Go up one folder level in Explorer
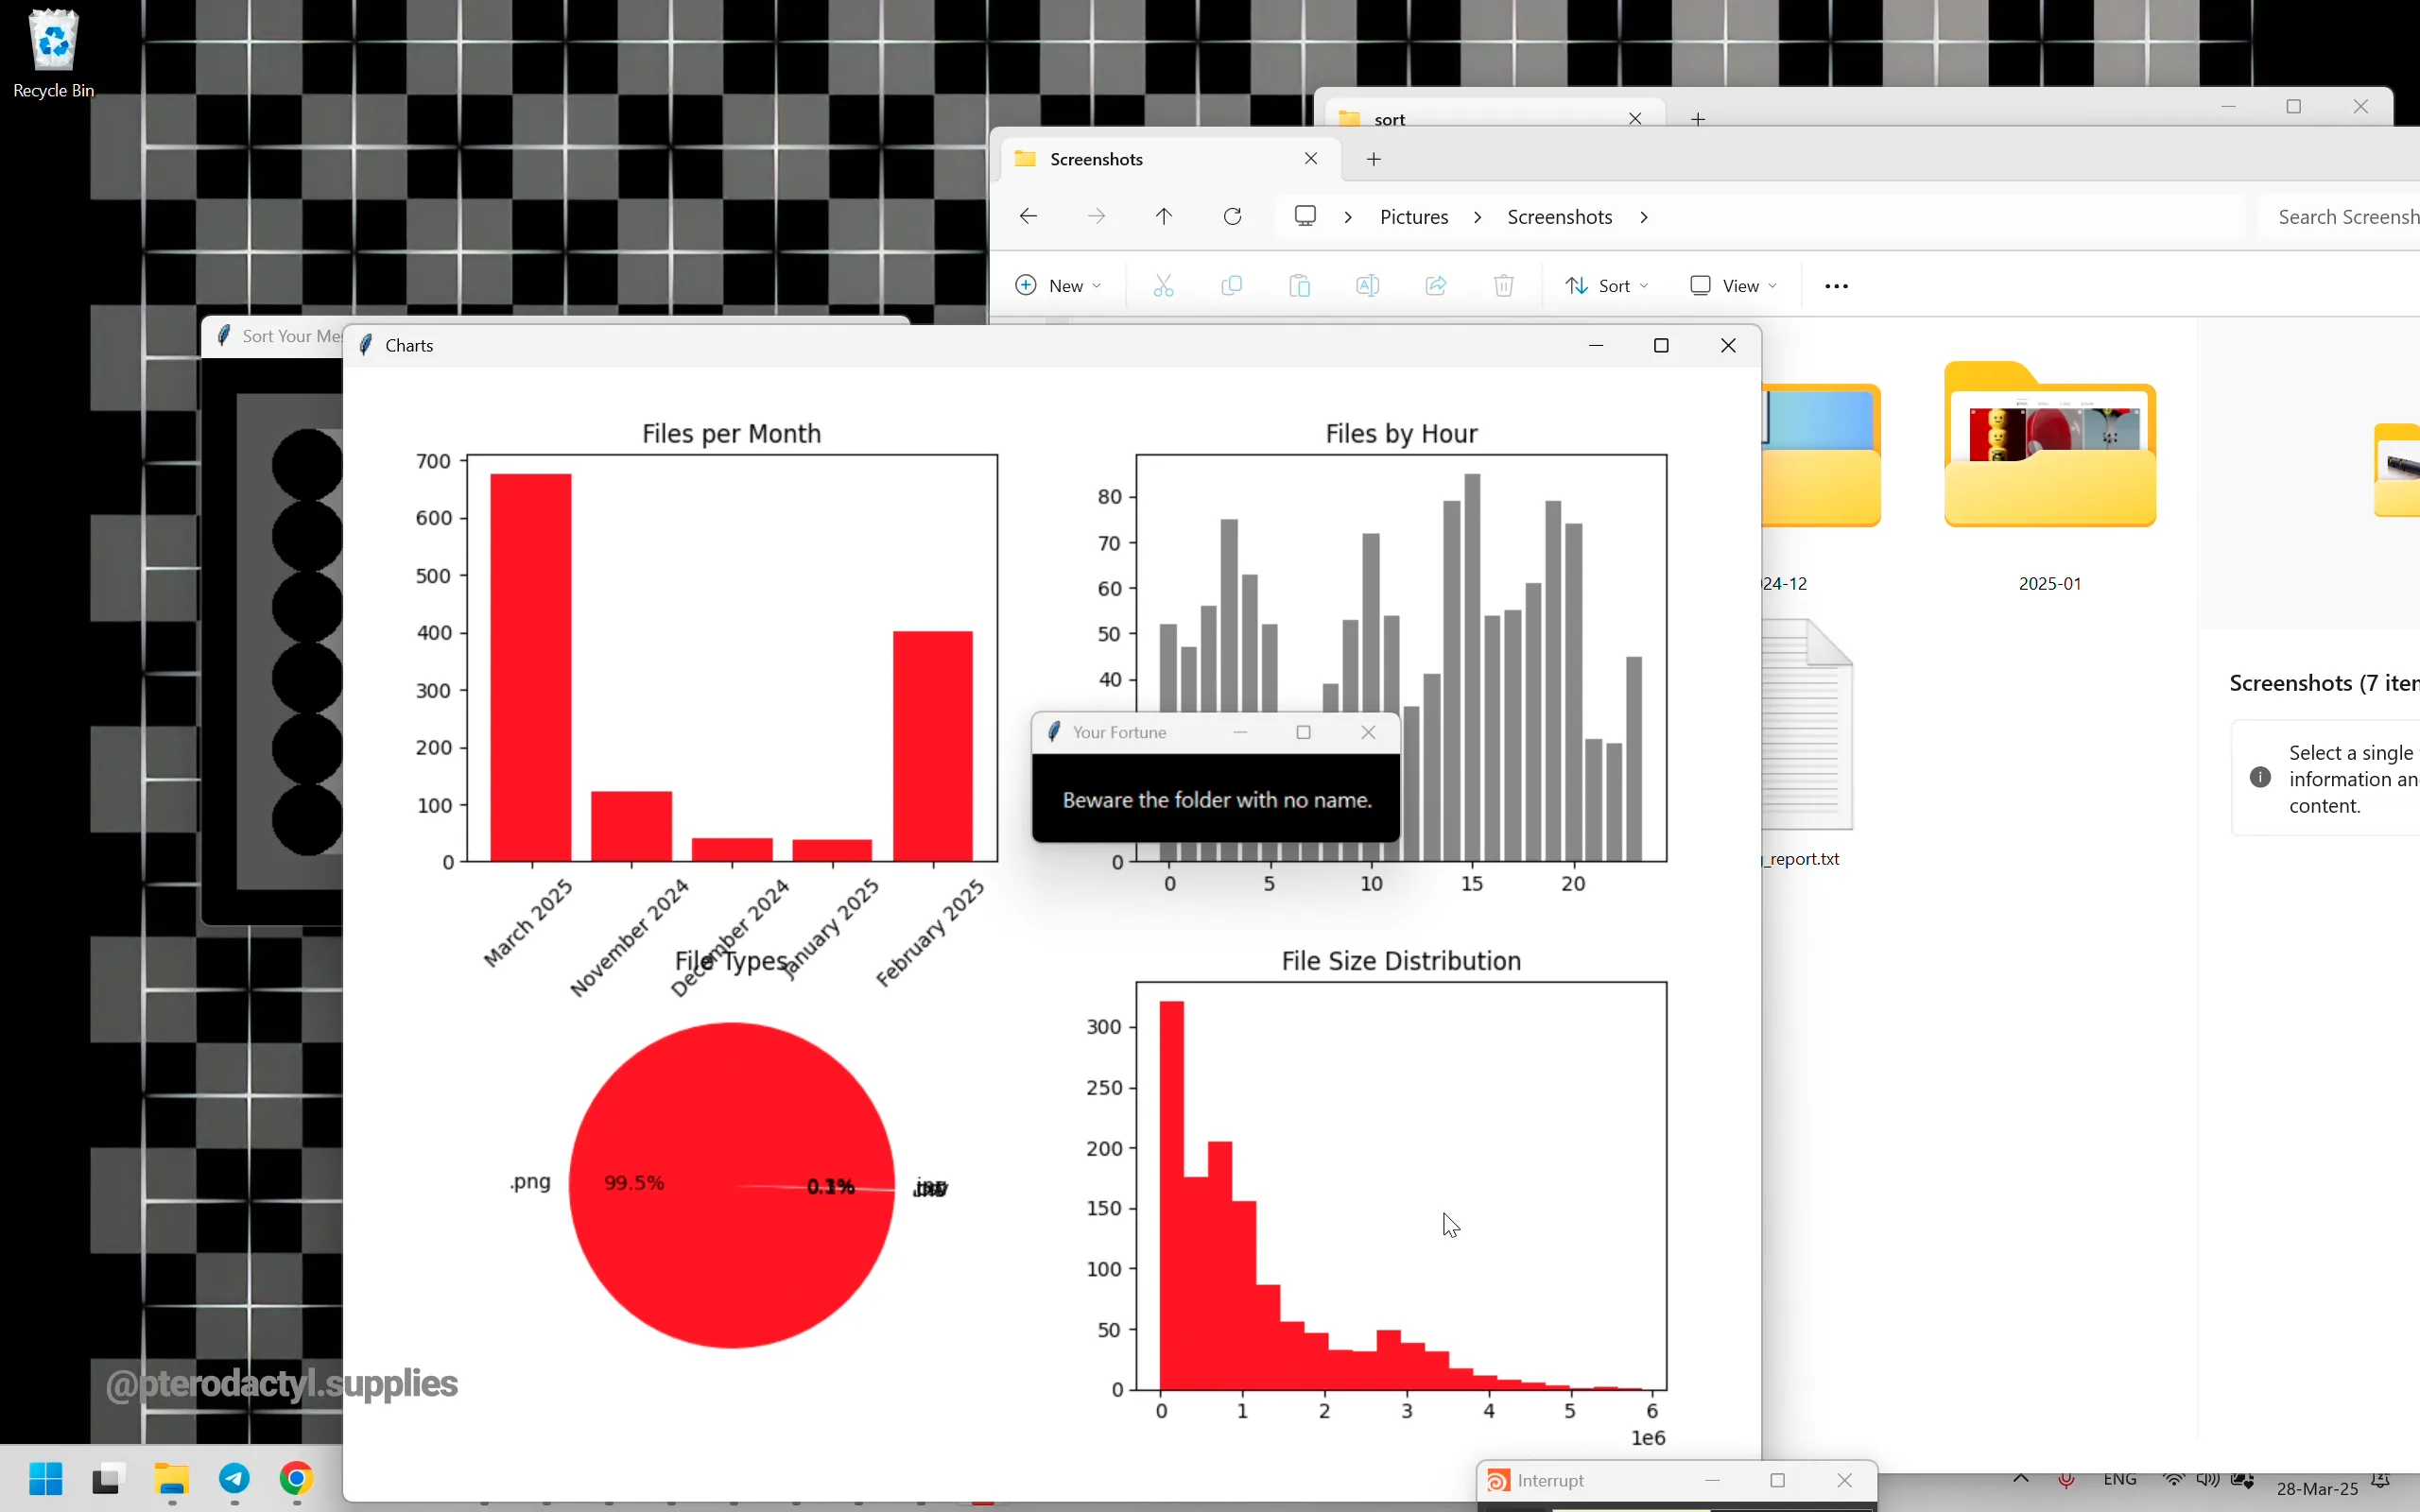Screen dimensions: 2420x1512 pos(1164,217)
